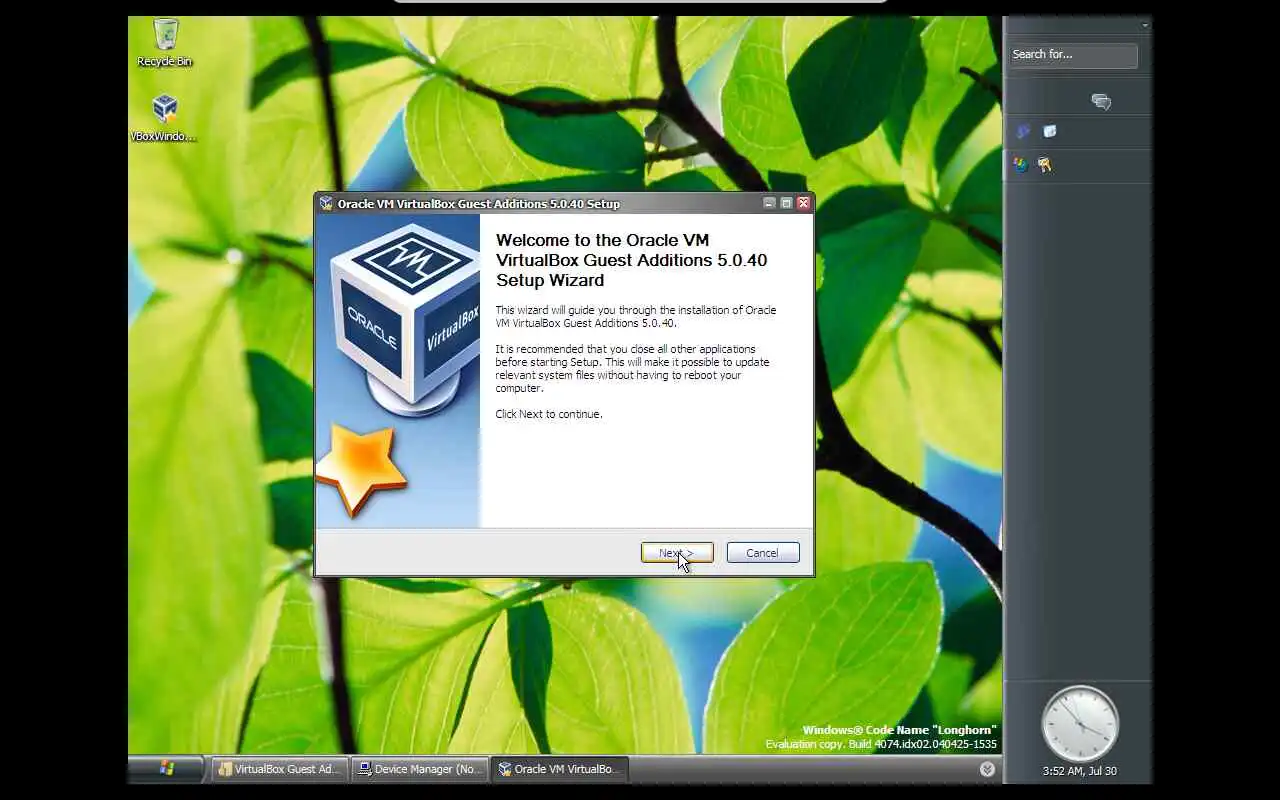This screenshot has width=1280, height=800.
Task: Click the white cube sidebar icon
Action: (1049, 131)
